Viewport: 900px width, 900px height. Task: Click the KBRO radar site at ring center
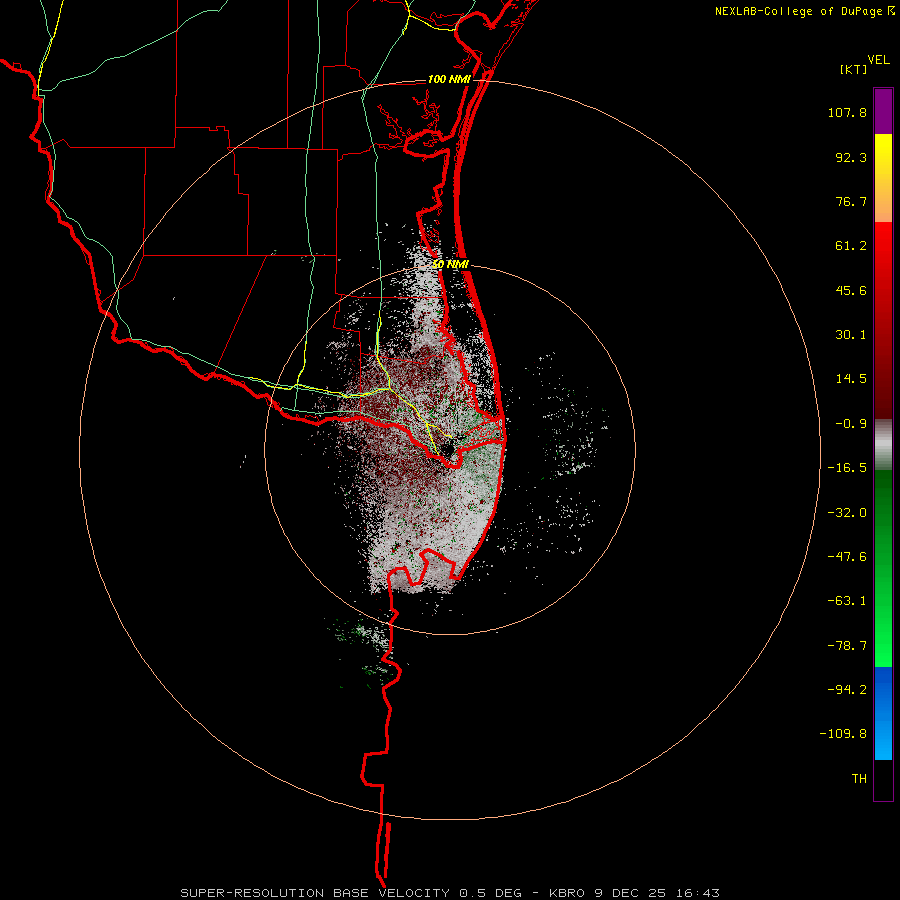[x=449, y=449]
